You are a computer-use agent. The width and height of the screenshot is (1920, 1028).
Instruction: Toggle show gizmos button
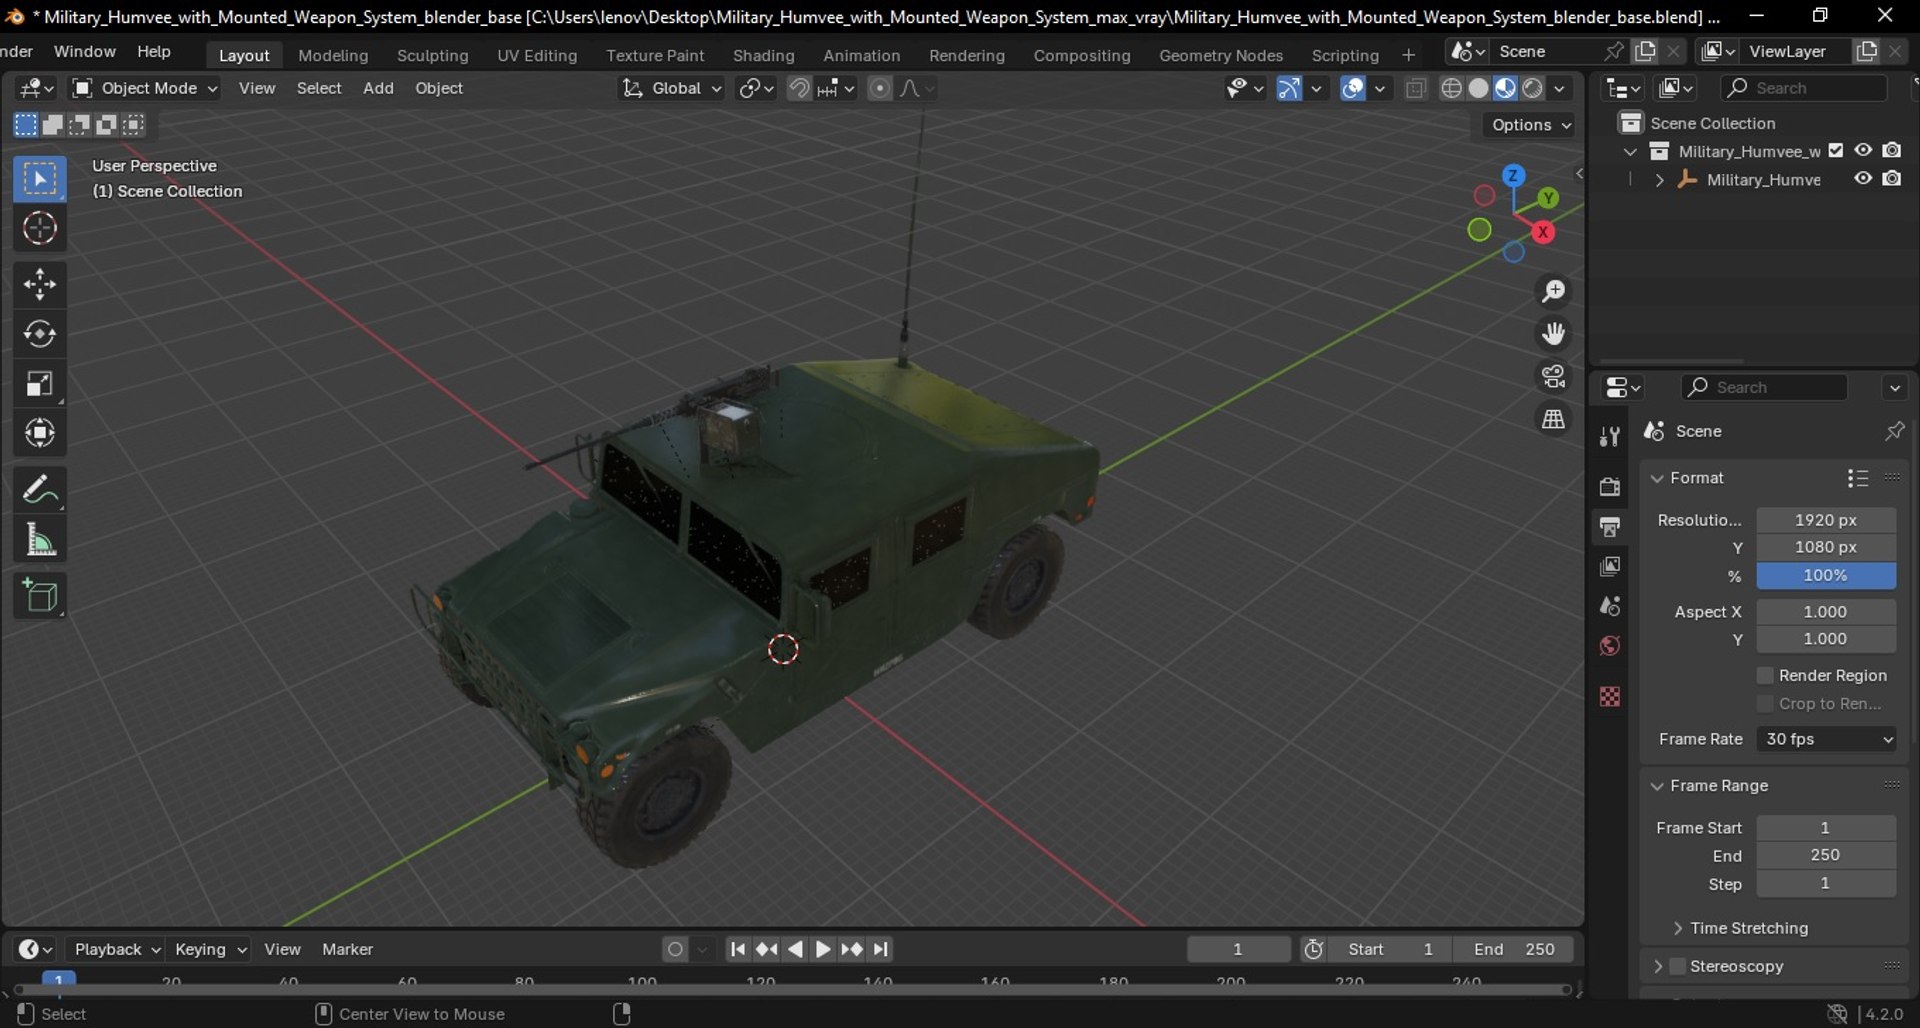point(1290,89)
